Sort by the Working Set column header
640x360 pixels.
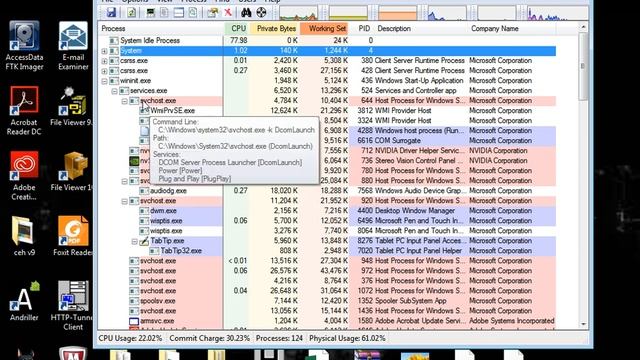click(x=324, y=29)
